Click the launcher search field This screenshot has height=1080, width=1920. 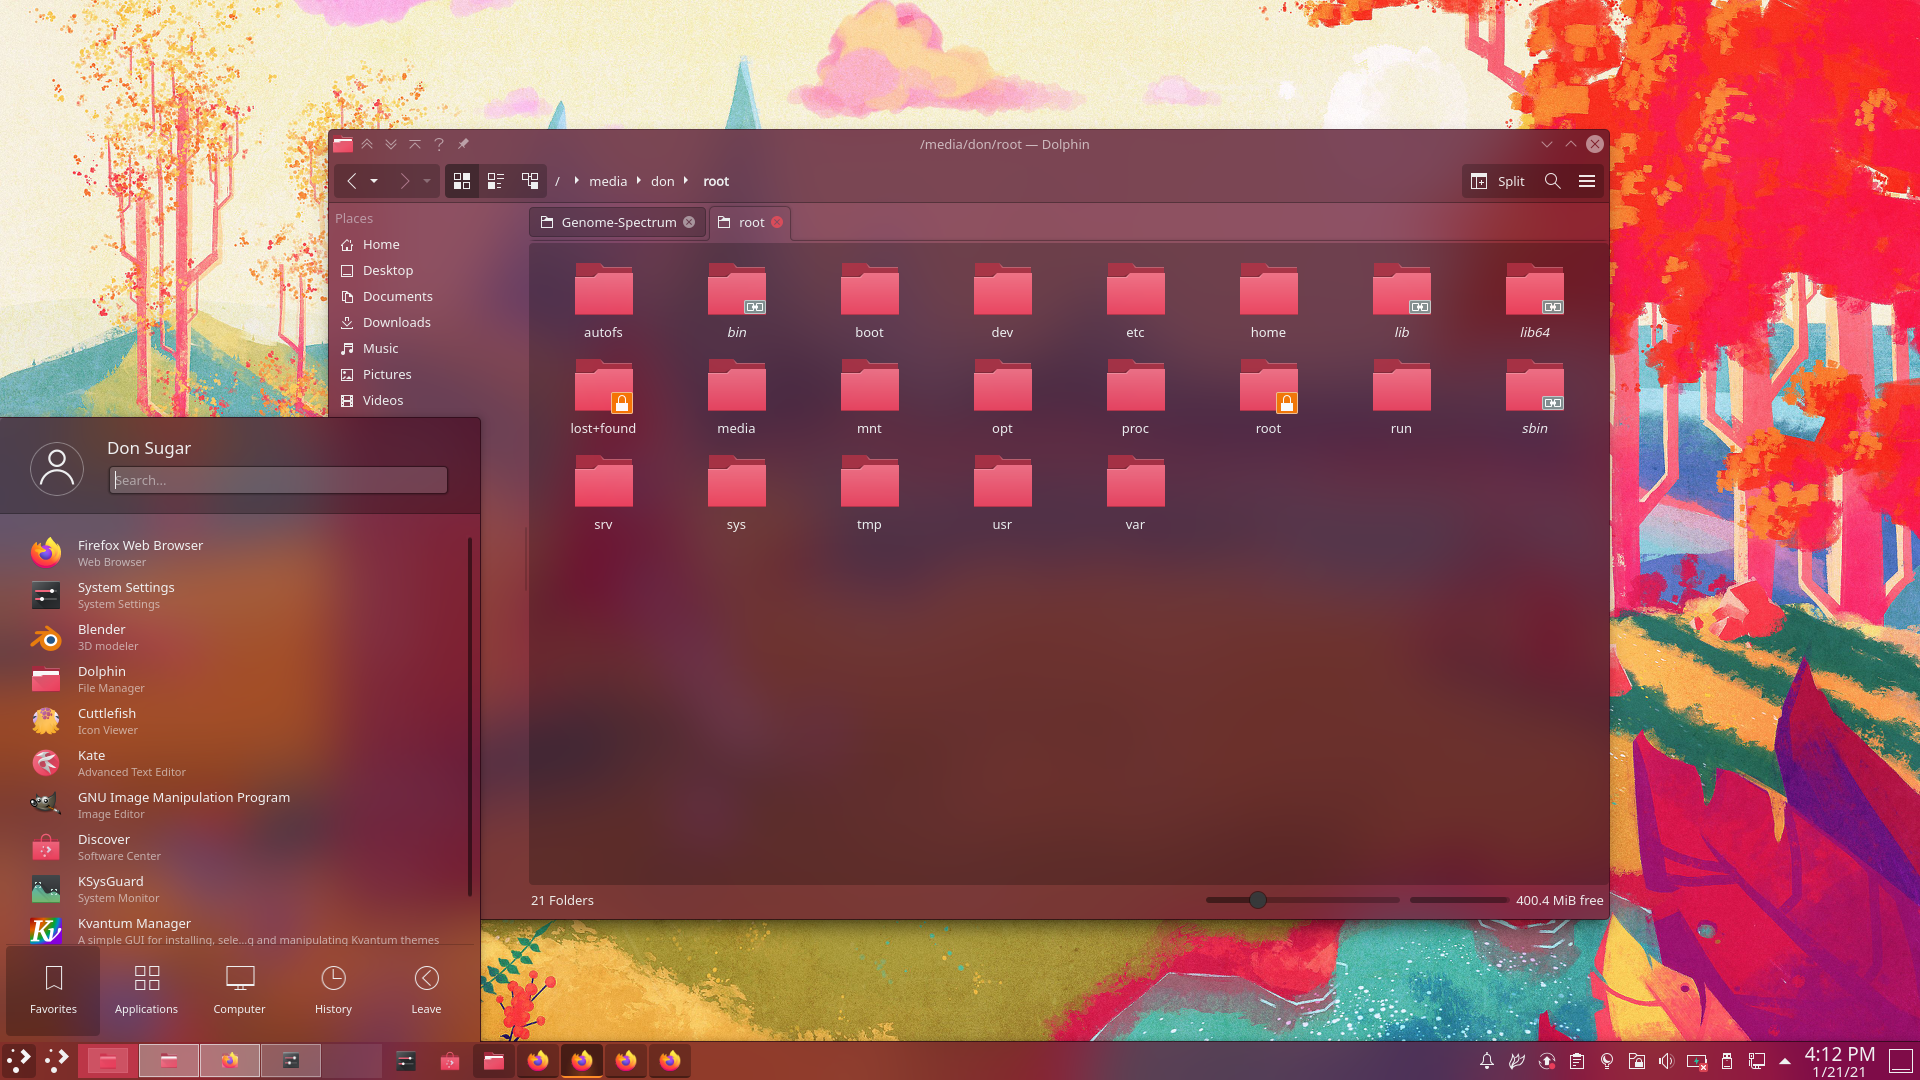click(278, 480)
